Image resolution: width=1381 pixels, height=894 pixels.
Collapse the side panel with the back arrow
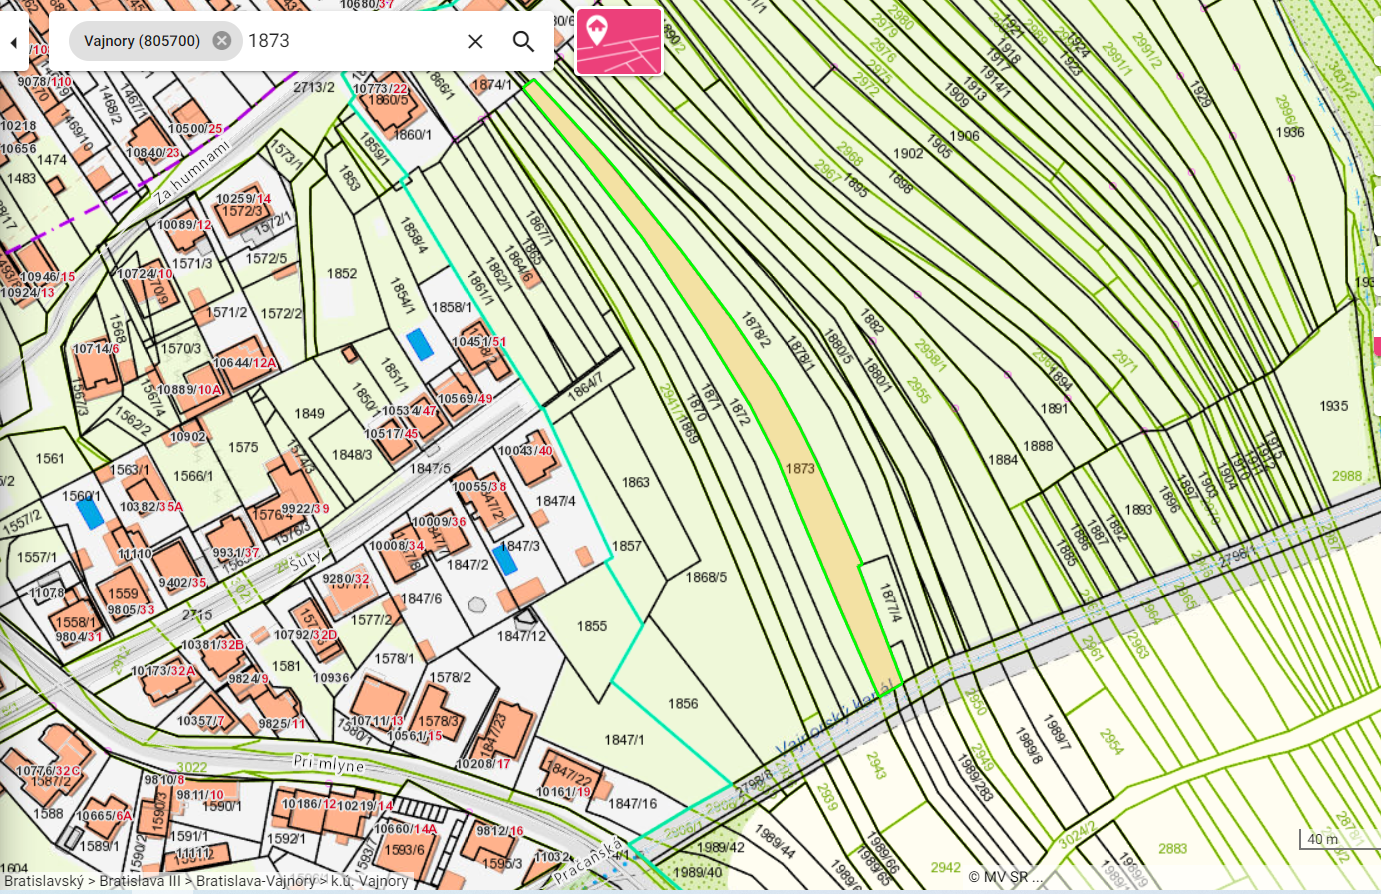tap(14, 42)
